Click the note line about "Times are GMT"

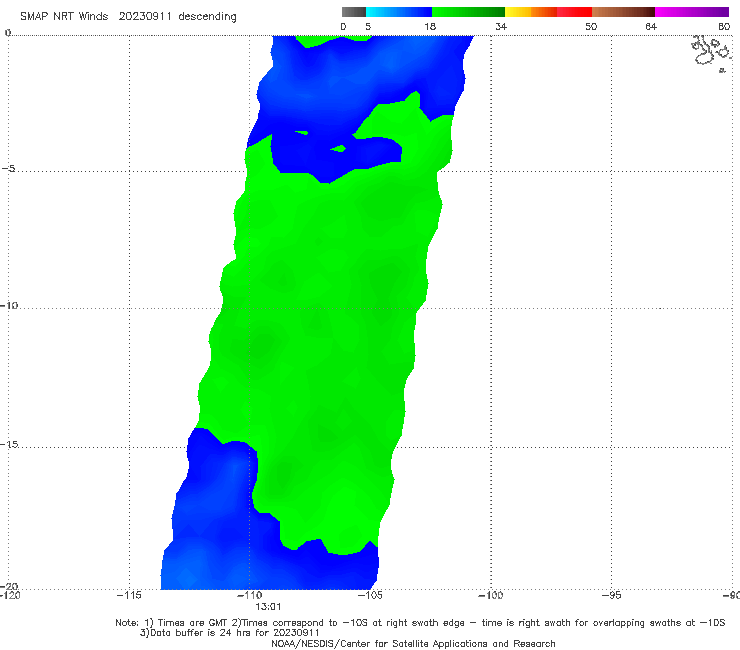(420, 623)
